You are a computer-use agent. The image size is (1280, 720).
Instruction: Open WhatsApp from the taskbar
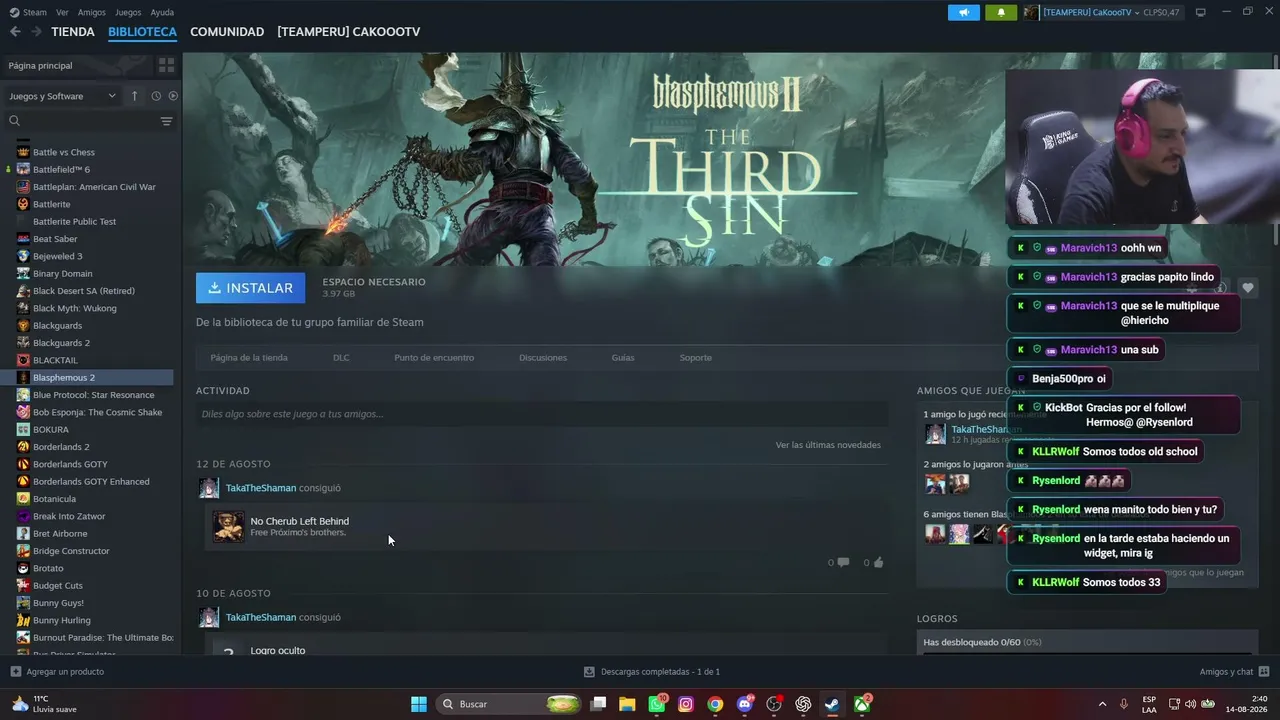[657, 704]
